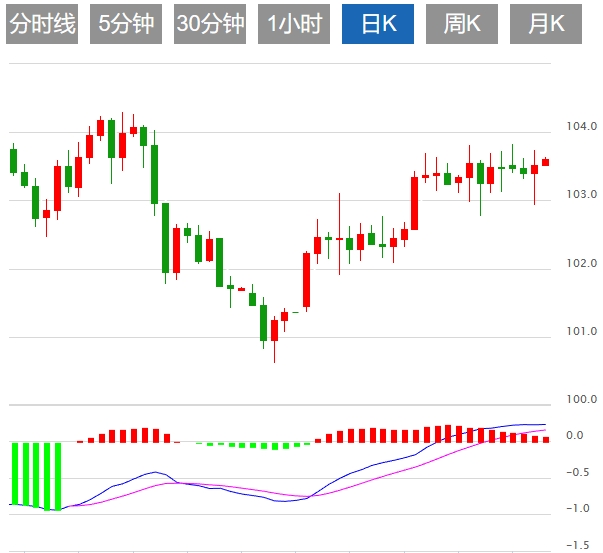
Task: Click the 101.0 price axis label
Action: click(x=575, y=331)
